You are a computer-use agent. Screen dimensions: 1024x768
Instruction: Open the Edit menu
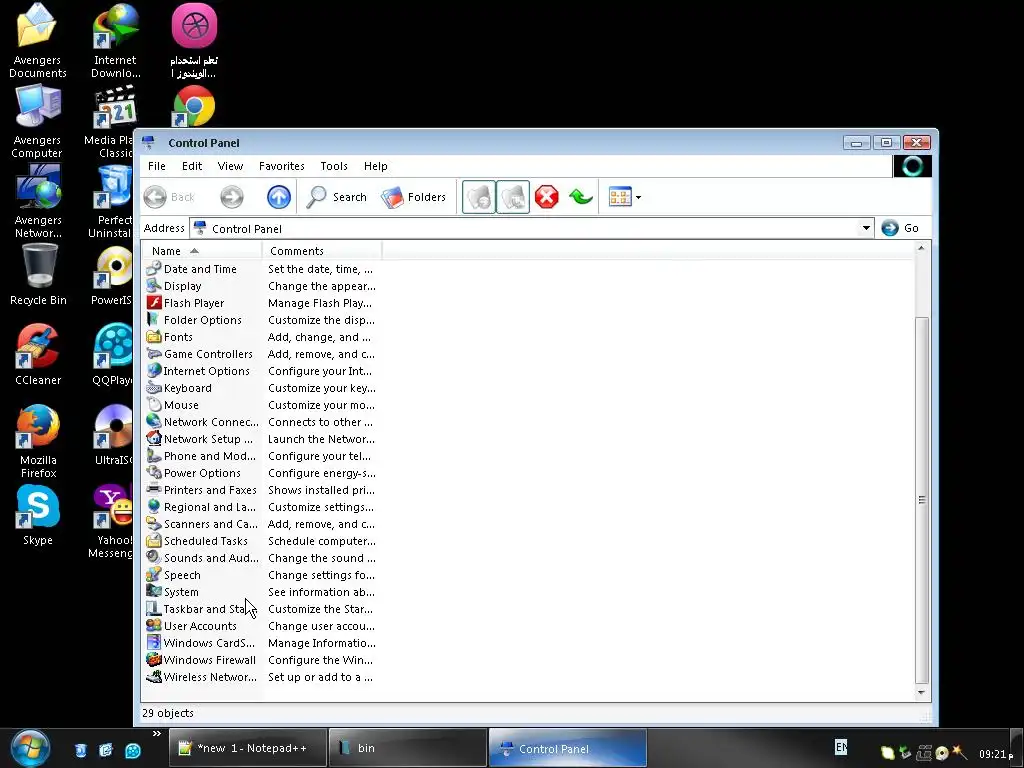[x=192, y=166]
